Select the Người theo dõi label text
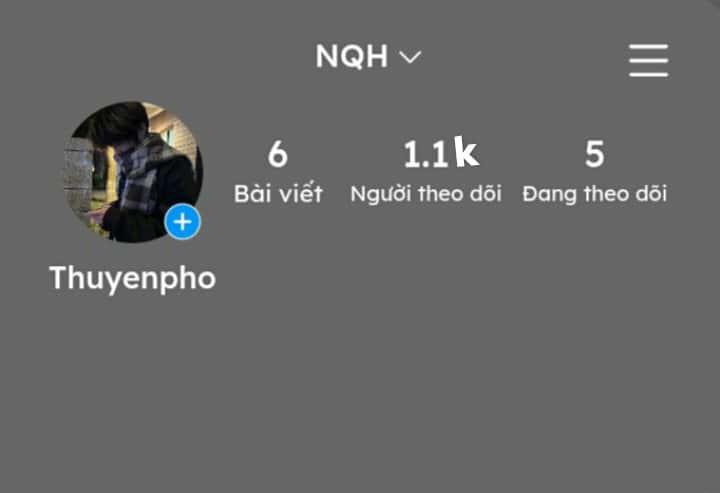720x493 pixels. click(426, 194)
